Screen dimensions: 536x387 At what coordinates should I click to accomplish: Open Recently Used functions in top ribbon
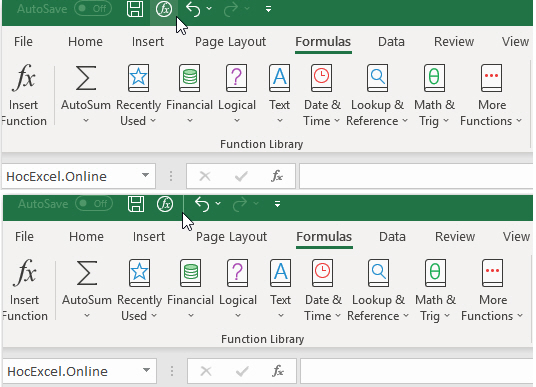point(138,95)
